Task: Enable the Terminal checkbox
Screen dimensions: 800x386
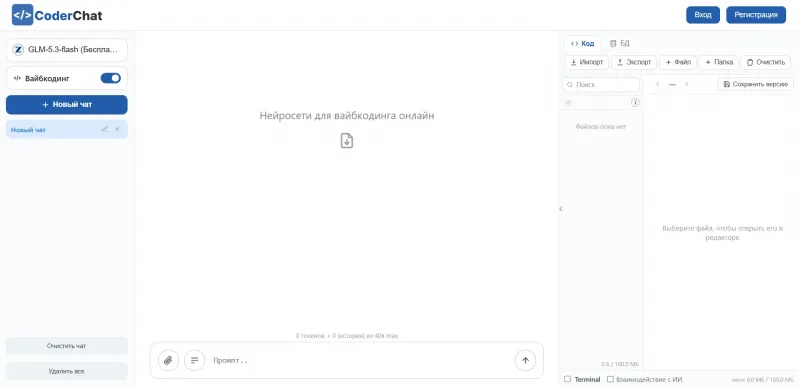Action: pyautogui.click(x=567, y=379)
